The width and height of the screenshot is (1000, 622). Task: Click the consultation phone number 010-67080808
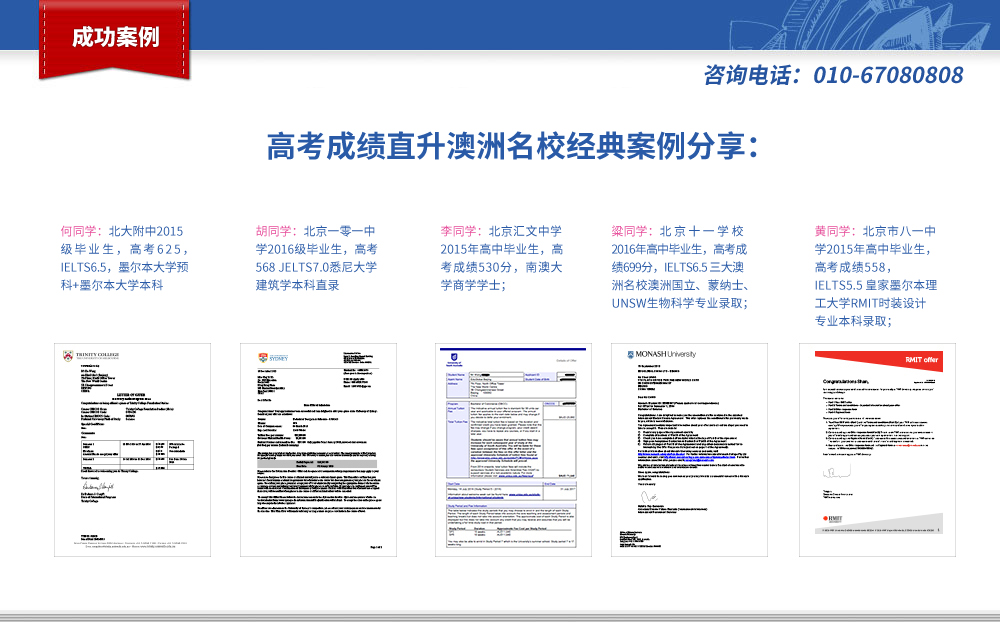tap(888, 75)
